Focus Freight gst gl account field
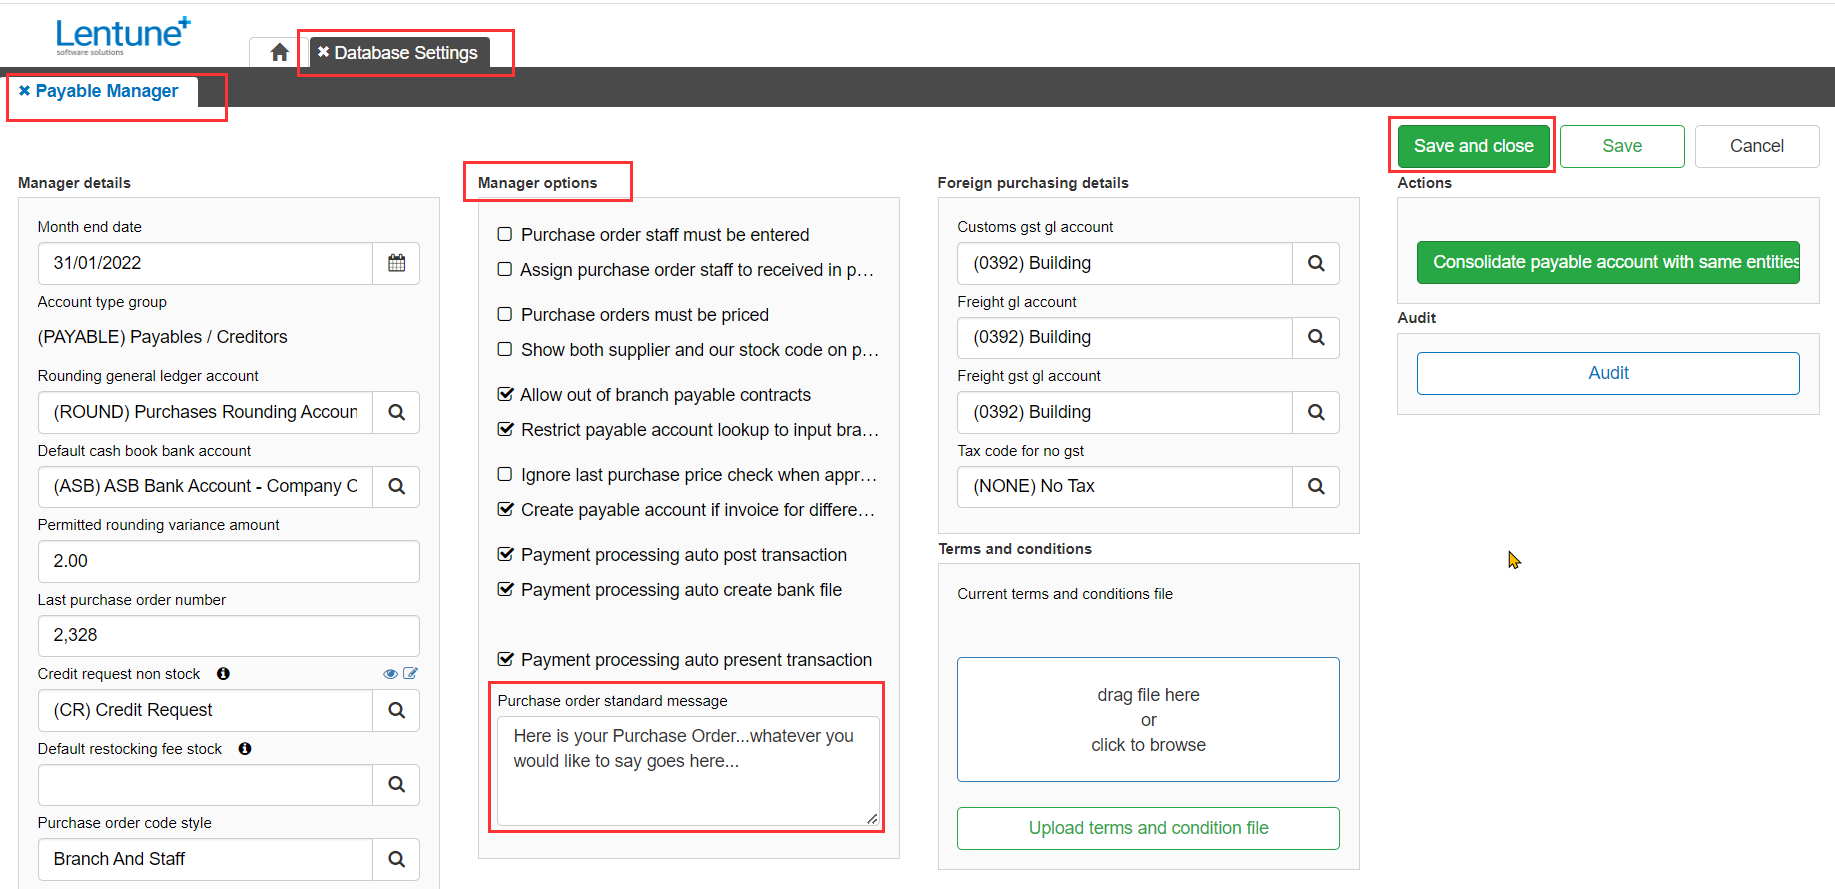The height and width of the screenshot is (889, 1835). pyautogui.click(x=1125, y=412)
